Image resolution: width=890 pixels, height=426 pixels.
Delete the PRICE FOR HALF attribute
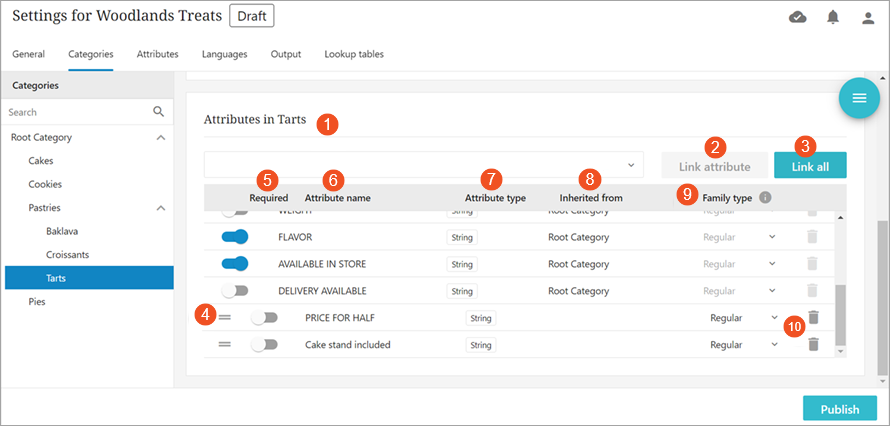tap(813, 317)
